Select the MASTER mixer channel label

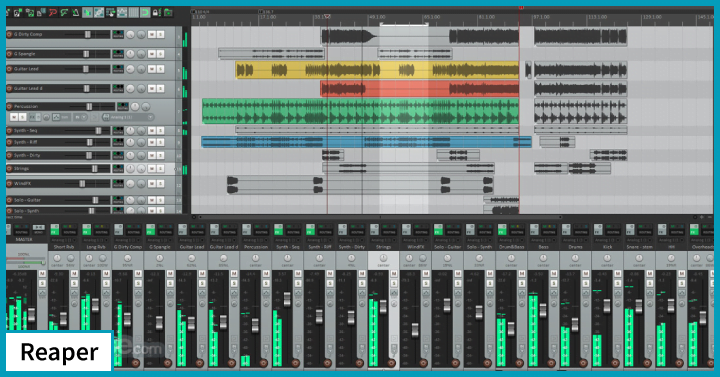24,240
